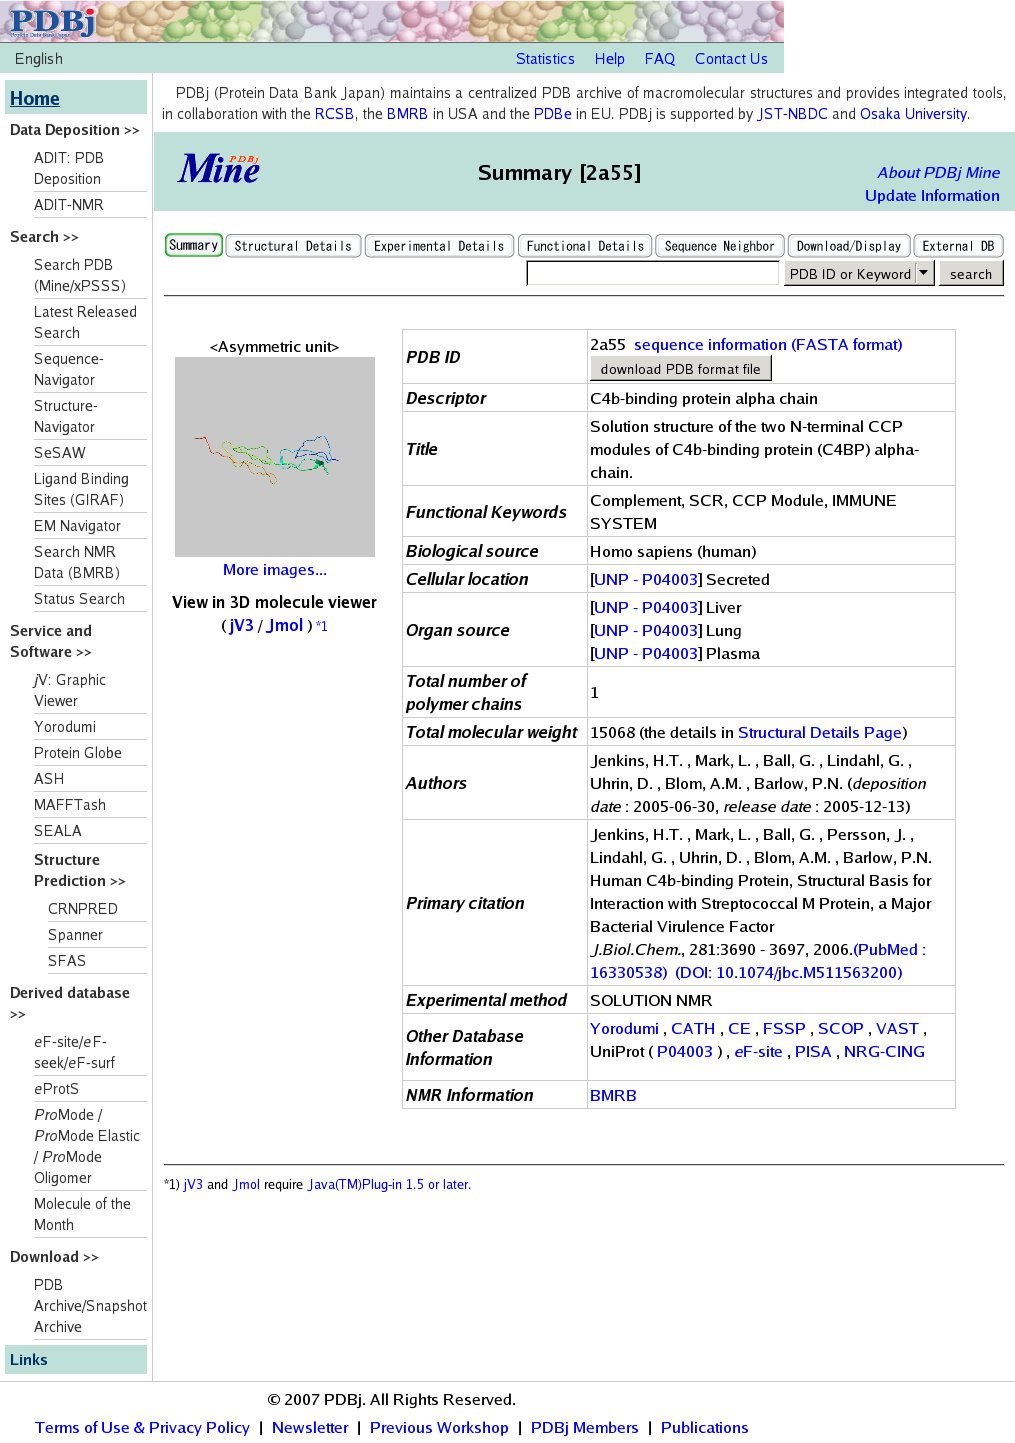Open the CATH database link
Image resolution: width=1015 pixels, height=1443 pixels.
693,1028
